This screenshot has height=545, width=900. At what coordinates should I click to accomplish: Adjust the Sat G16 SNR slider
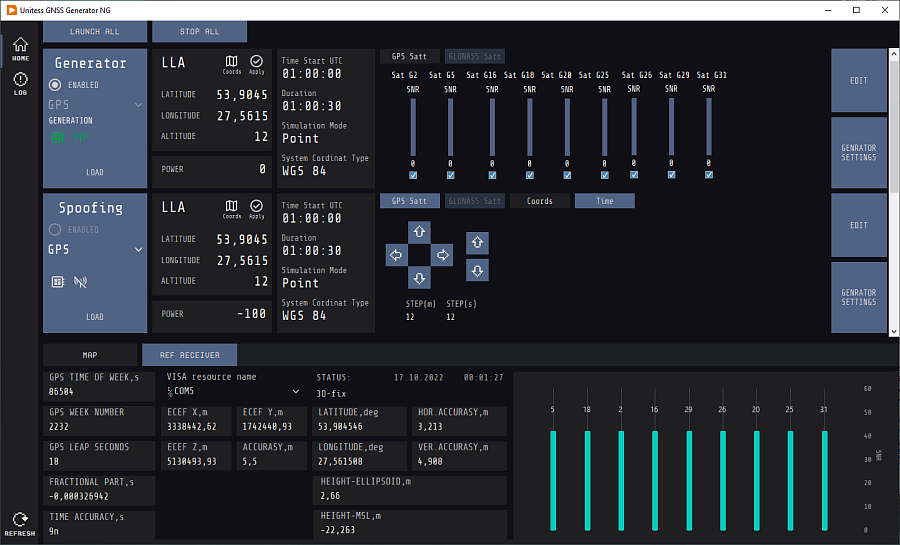(490, 126)
